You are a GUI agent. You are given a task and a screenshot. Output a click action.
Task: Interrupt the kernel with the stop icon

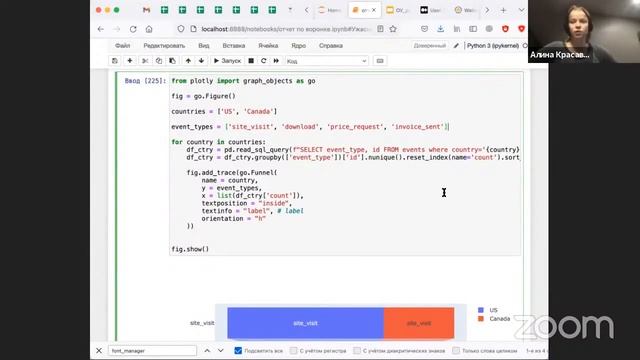coord(251,61)
